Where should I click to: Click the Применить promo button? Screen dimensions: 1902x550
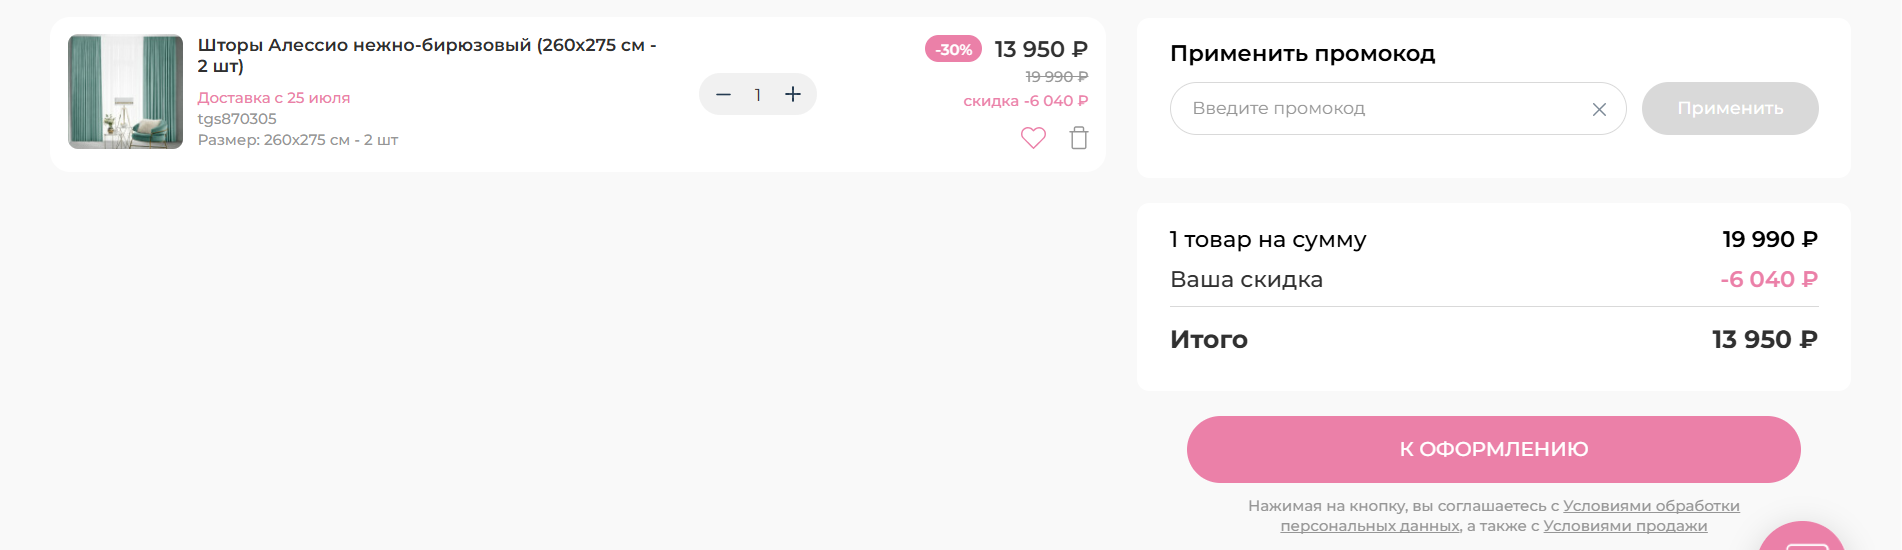point(1730,108)
